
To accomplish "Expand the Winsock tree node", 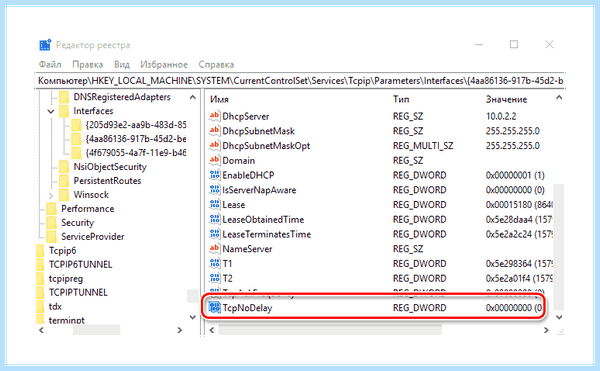I will [x=51, y=195].
